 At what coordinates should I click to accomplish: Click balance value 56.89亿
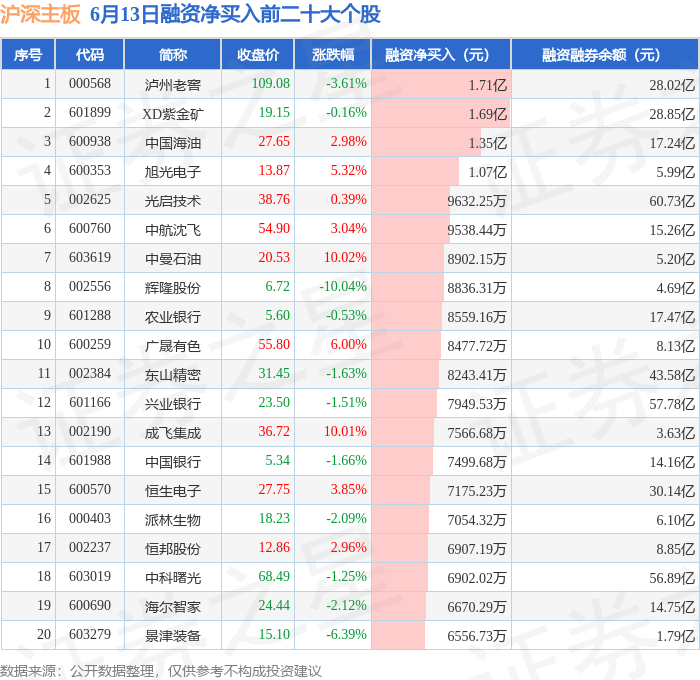pos(672,578)
